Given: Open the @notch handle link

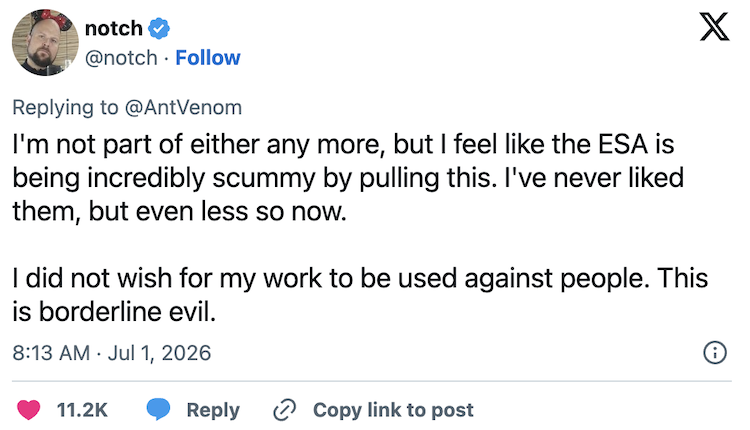Looking at the screenshot, I should [121, 58].
